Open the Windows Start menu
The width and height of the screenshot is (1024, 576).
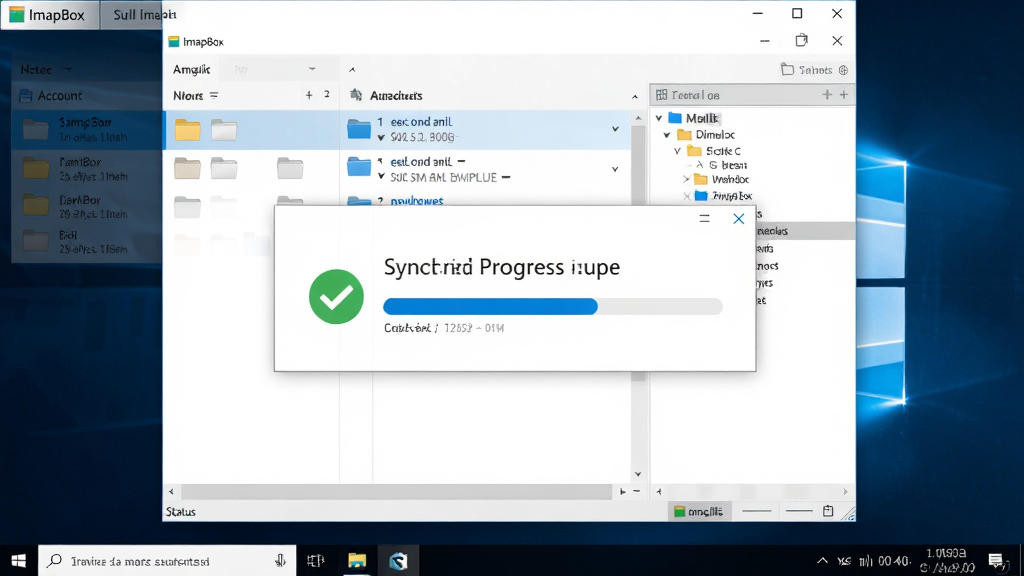click(18, 560)
